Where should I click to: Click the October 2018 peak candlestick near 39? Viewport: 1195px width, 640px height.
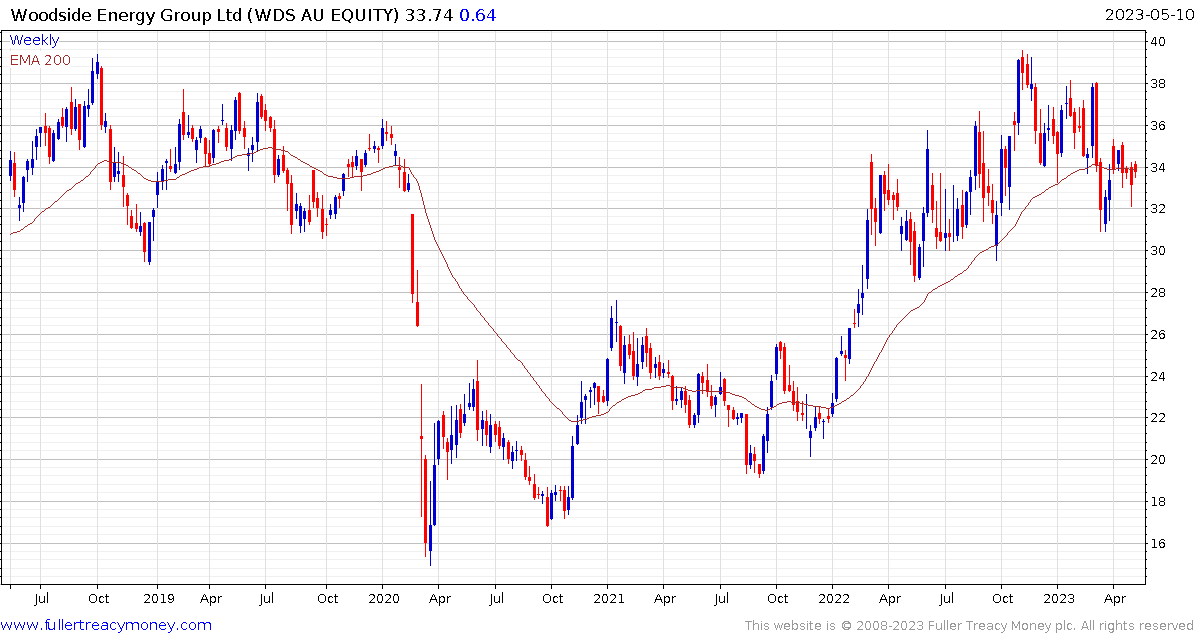coord(97,67)
